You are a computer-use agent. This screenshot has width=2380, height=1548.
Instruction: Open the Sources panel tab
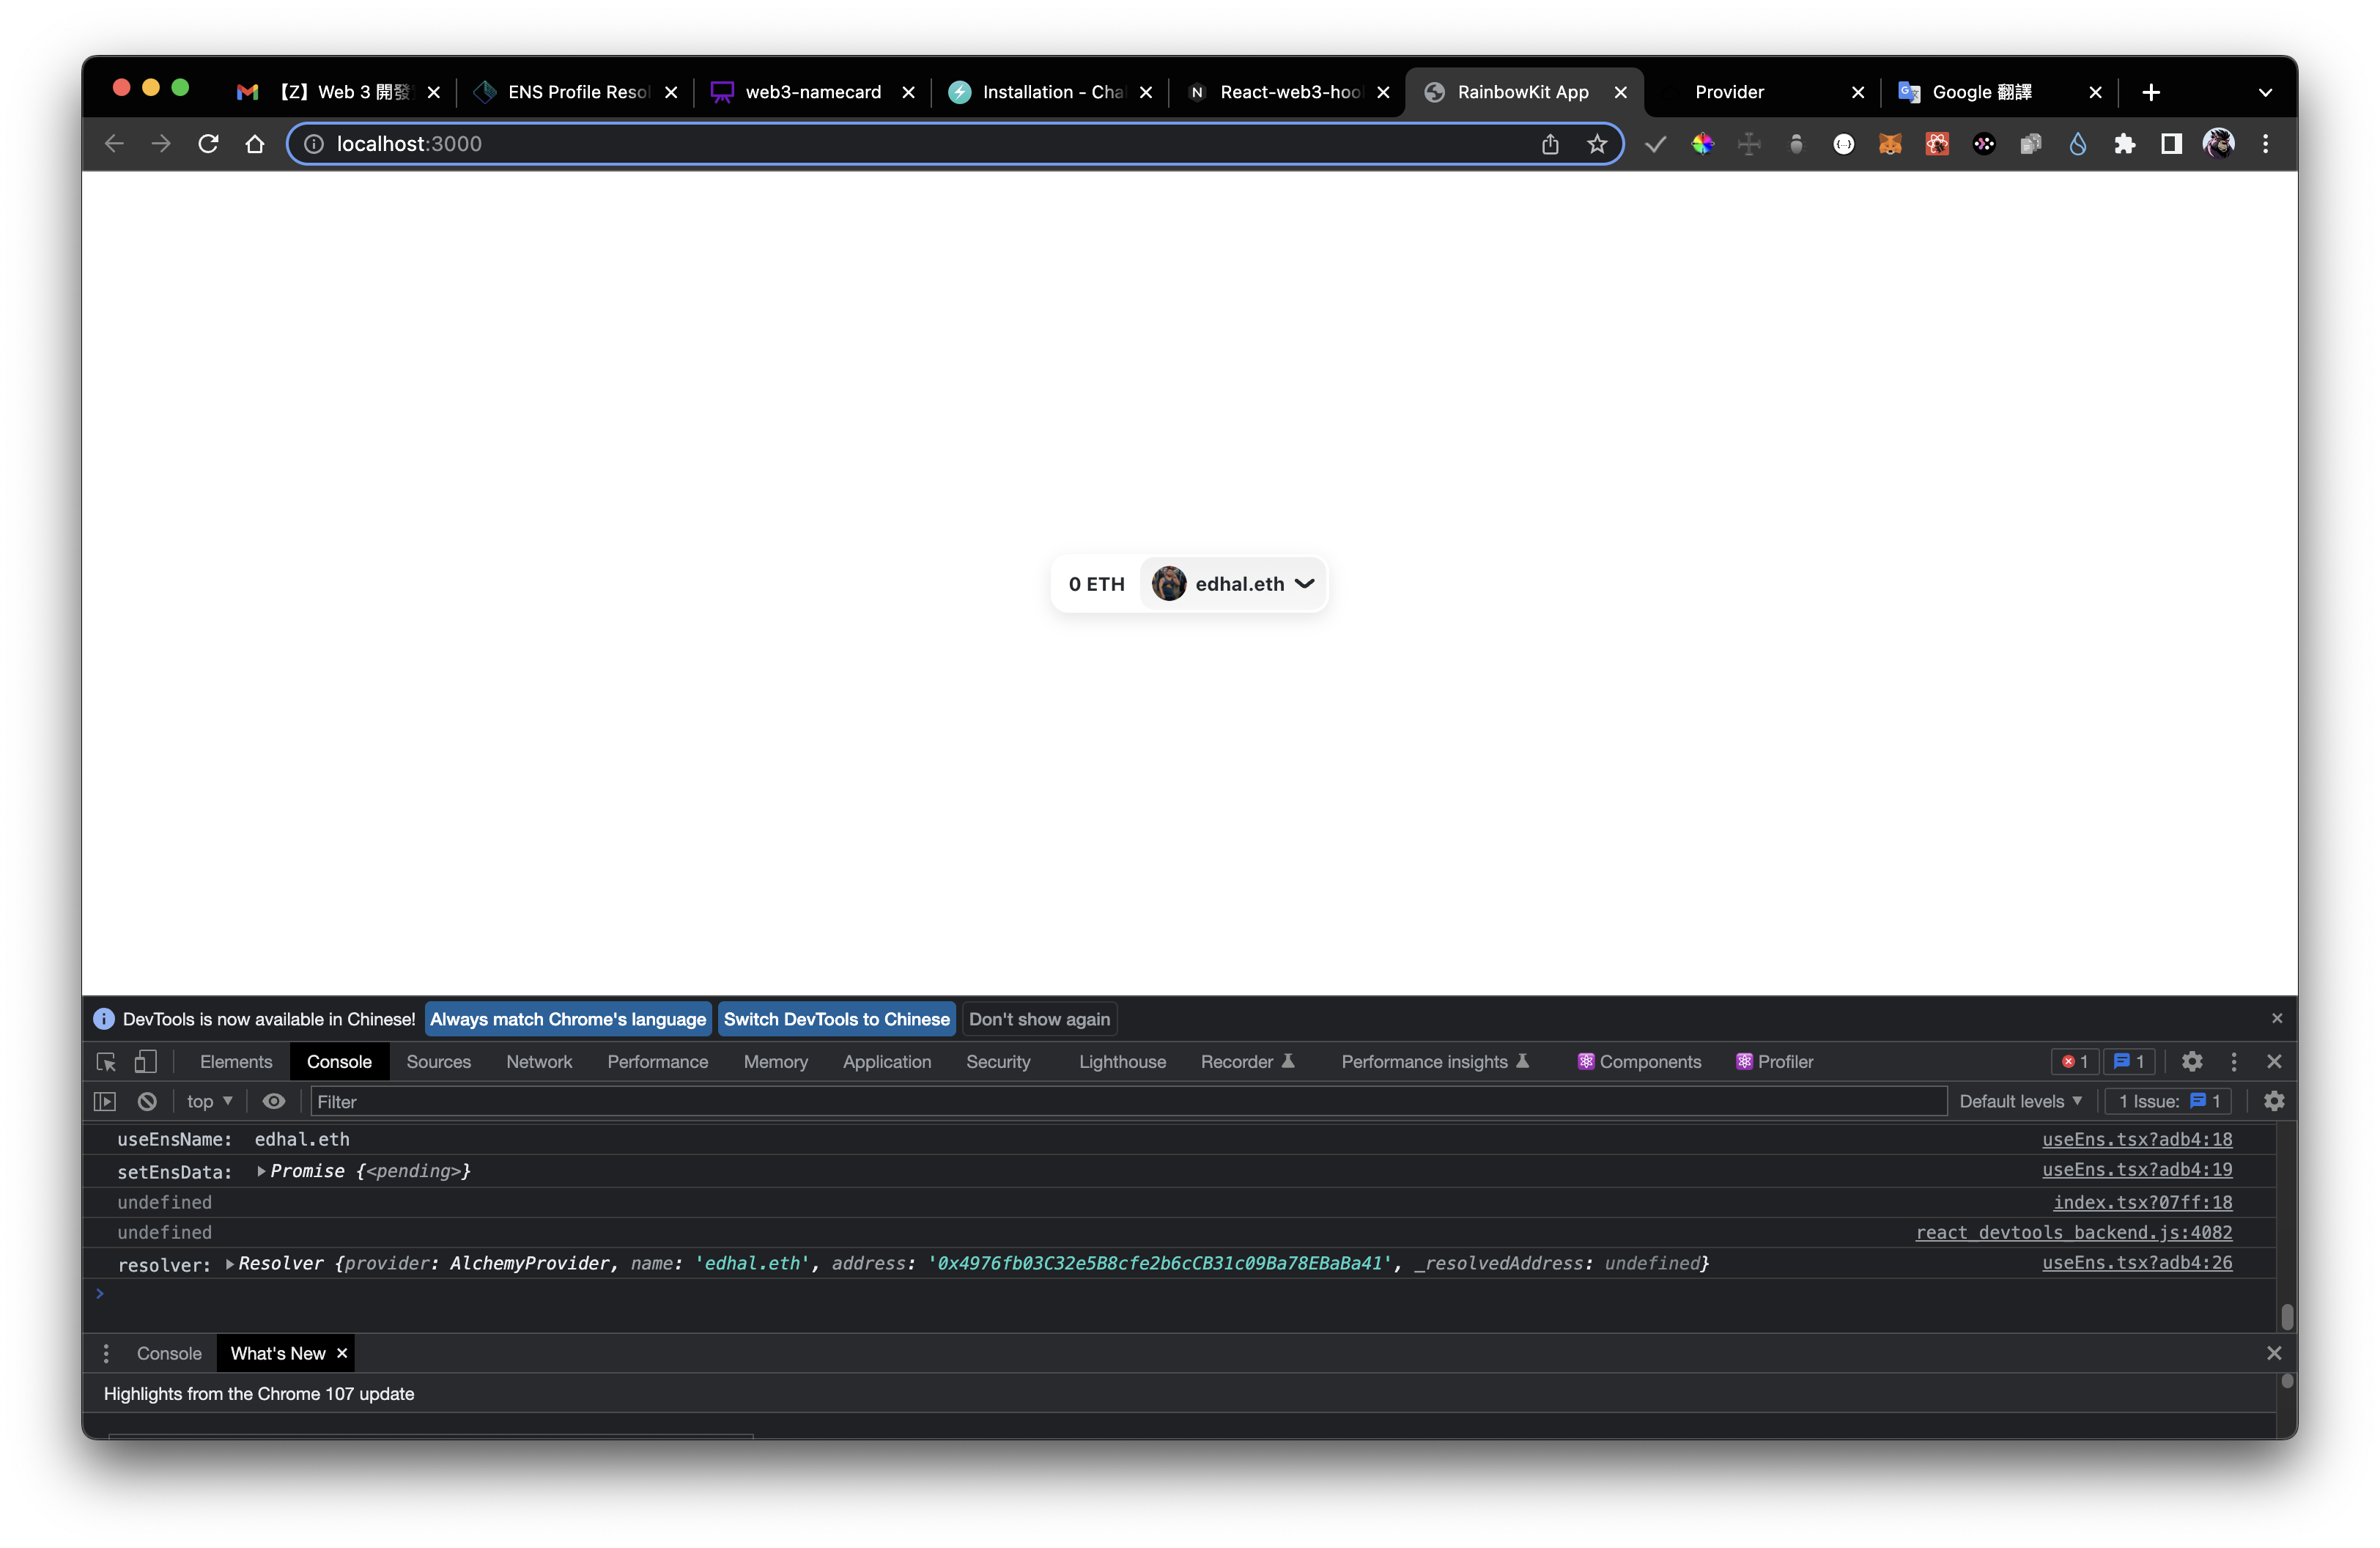coord(438,1062)
